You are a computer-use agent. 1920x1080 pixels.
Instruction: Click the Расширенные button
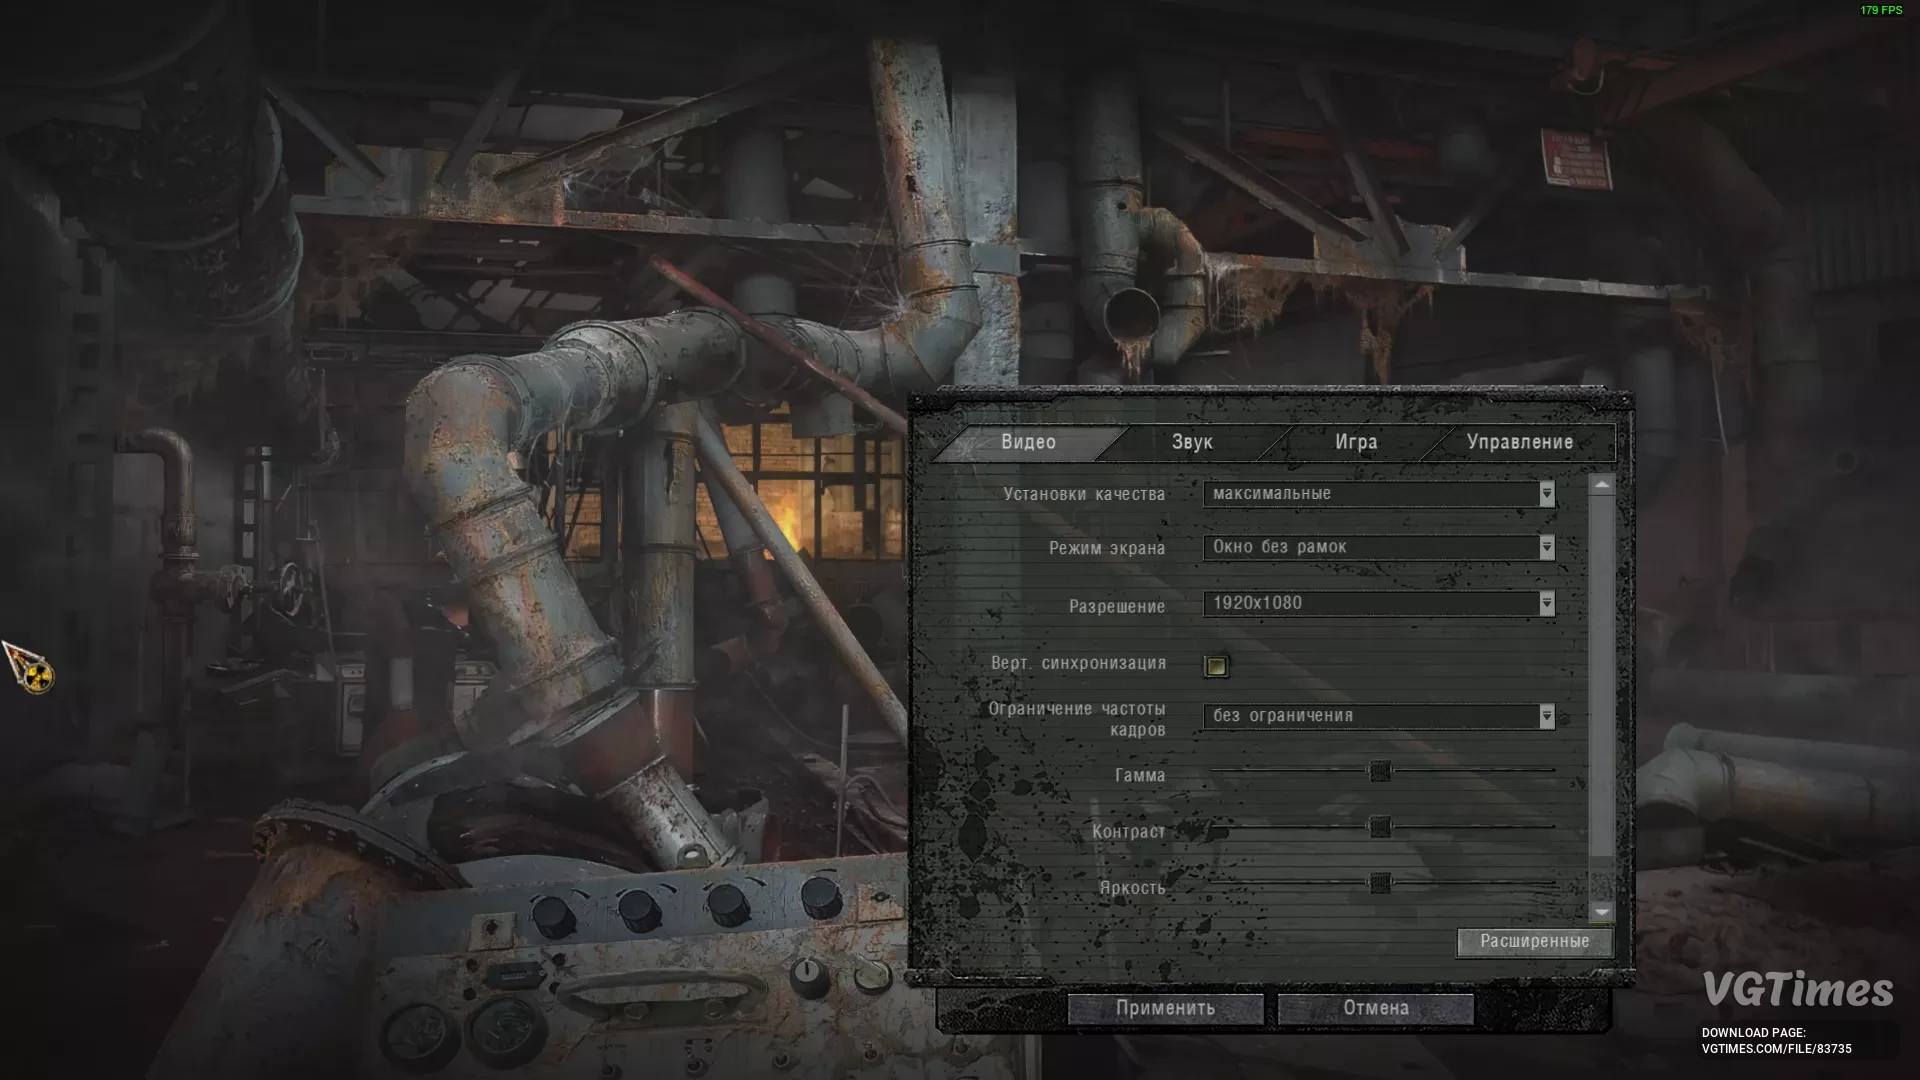coord(1534,942)
